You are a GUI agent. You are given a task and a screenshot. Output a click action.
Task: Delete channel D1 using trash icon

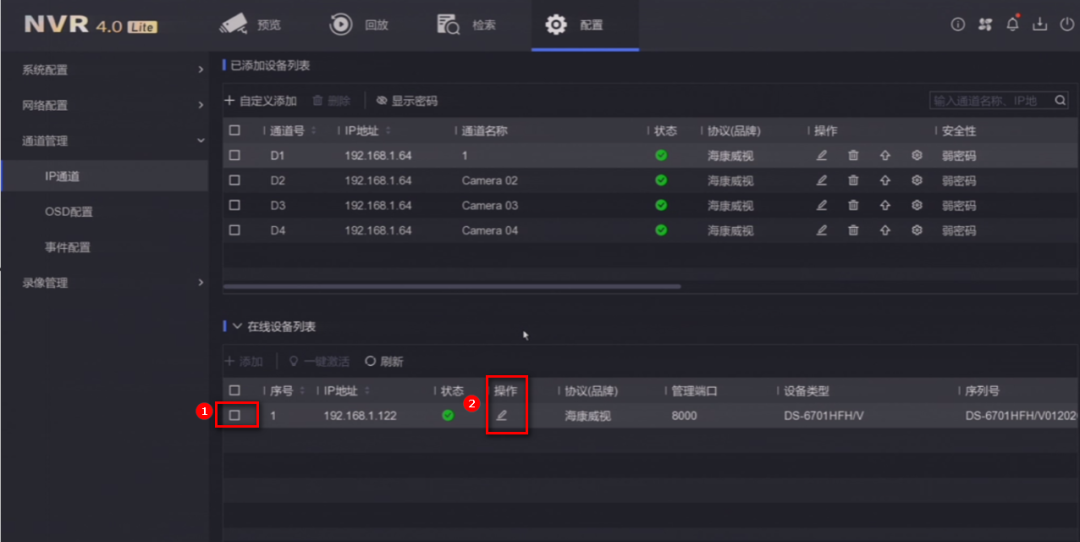pyautogui.click(x=853, y=156)
